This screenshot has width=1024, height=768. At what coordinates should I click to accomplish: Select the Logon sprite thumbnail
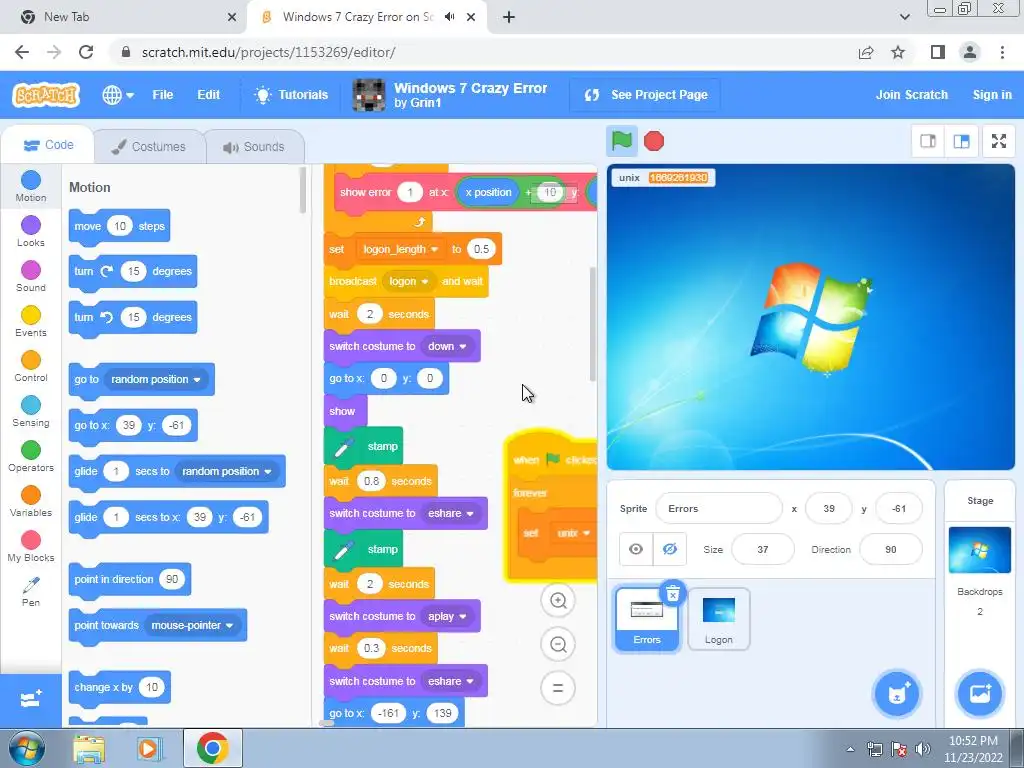click(718, 619)
